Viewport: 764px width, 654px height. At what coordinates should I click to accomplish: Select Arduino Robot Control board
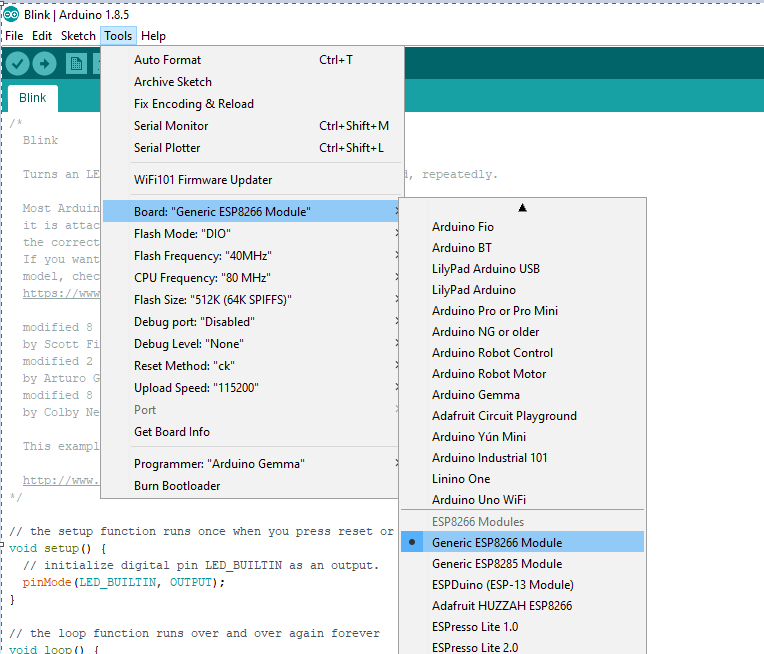(x=522, y=352)
